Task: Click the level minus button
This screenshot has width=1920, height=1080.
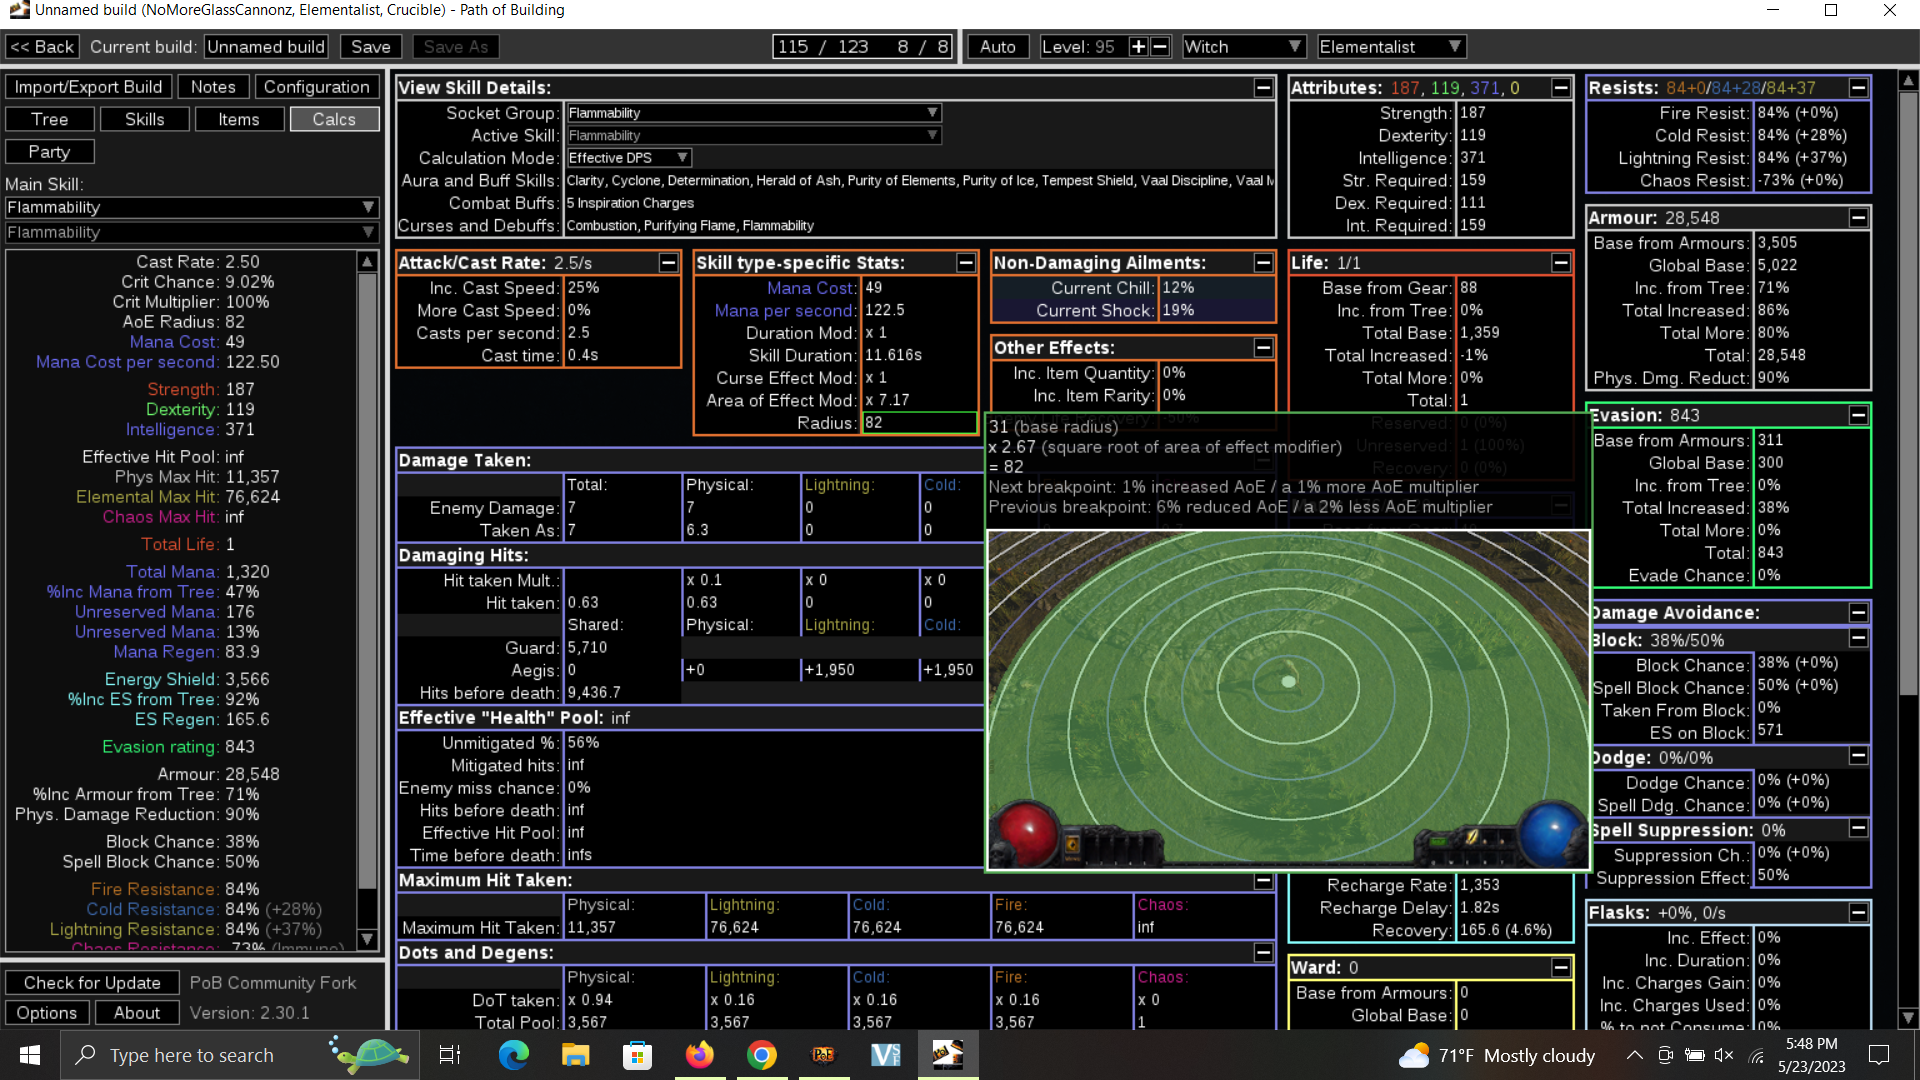Action: (1160, 47)
